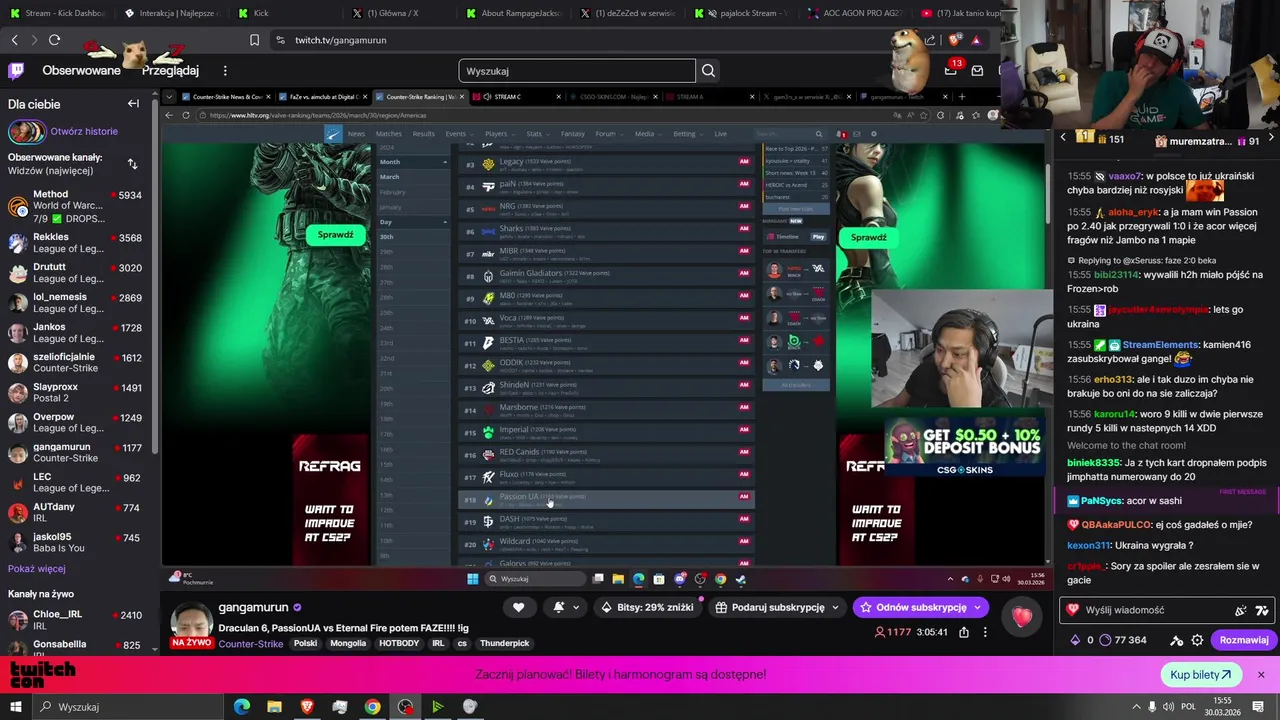This screenshot has width=1280, height=720.
Task: Click the Twitch logo home icon
Action: click(x=16, y=70)
